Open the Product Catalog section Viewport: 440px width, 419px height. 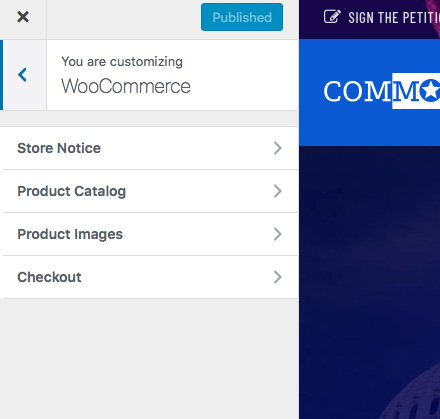pos(149,191)
